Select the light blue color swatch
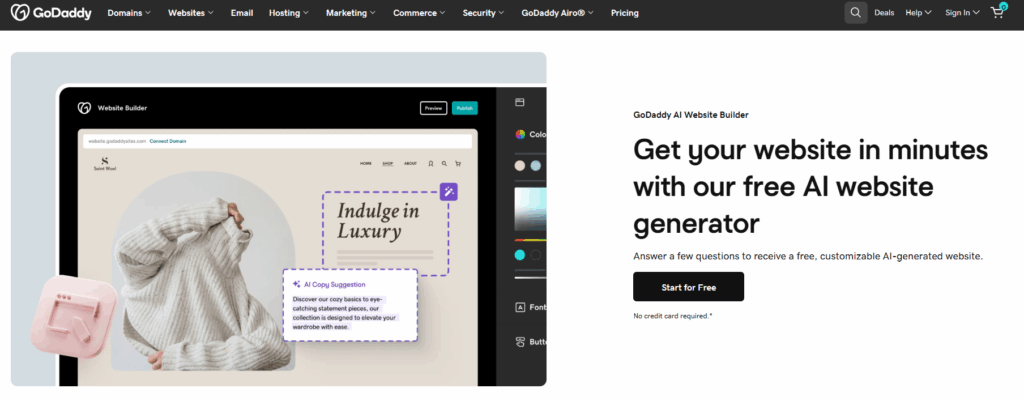Viewport: 1024px width, 401px height. tap(536, 166)
